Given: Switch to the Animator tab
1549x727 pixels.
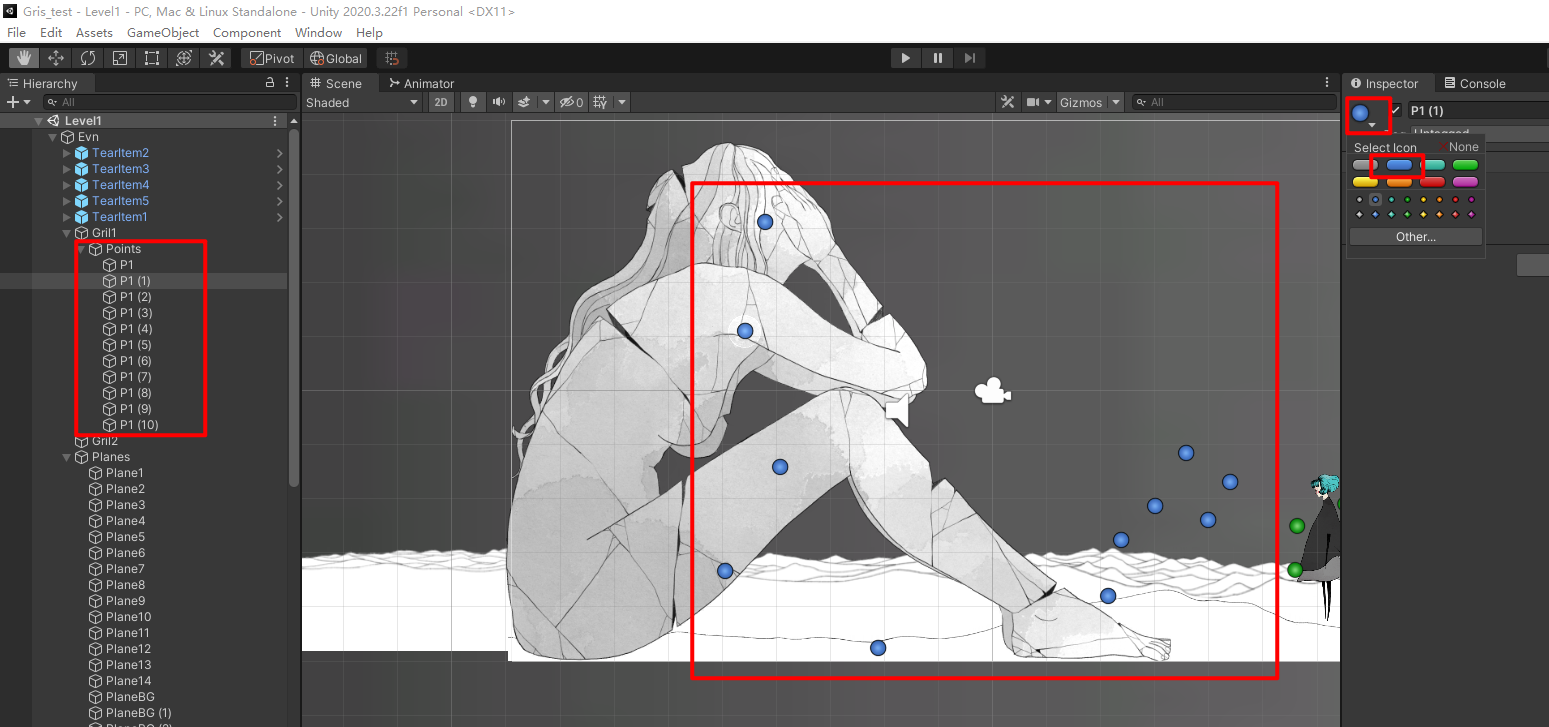Looking at the screenshot, I should [421, 83].
